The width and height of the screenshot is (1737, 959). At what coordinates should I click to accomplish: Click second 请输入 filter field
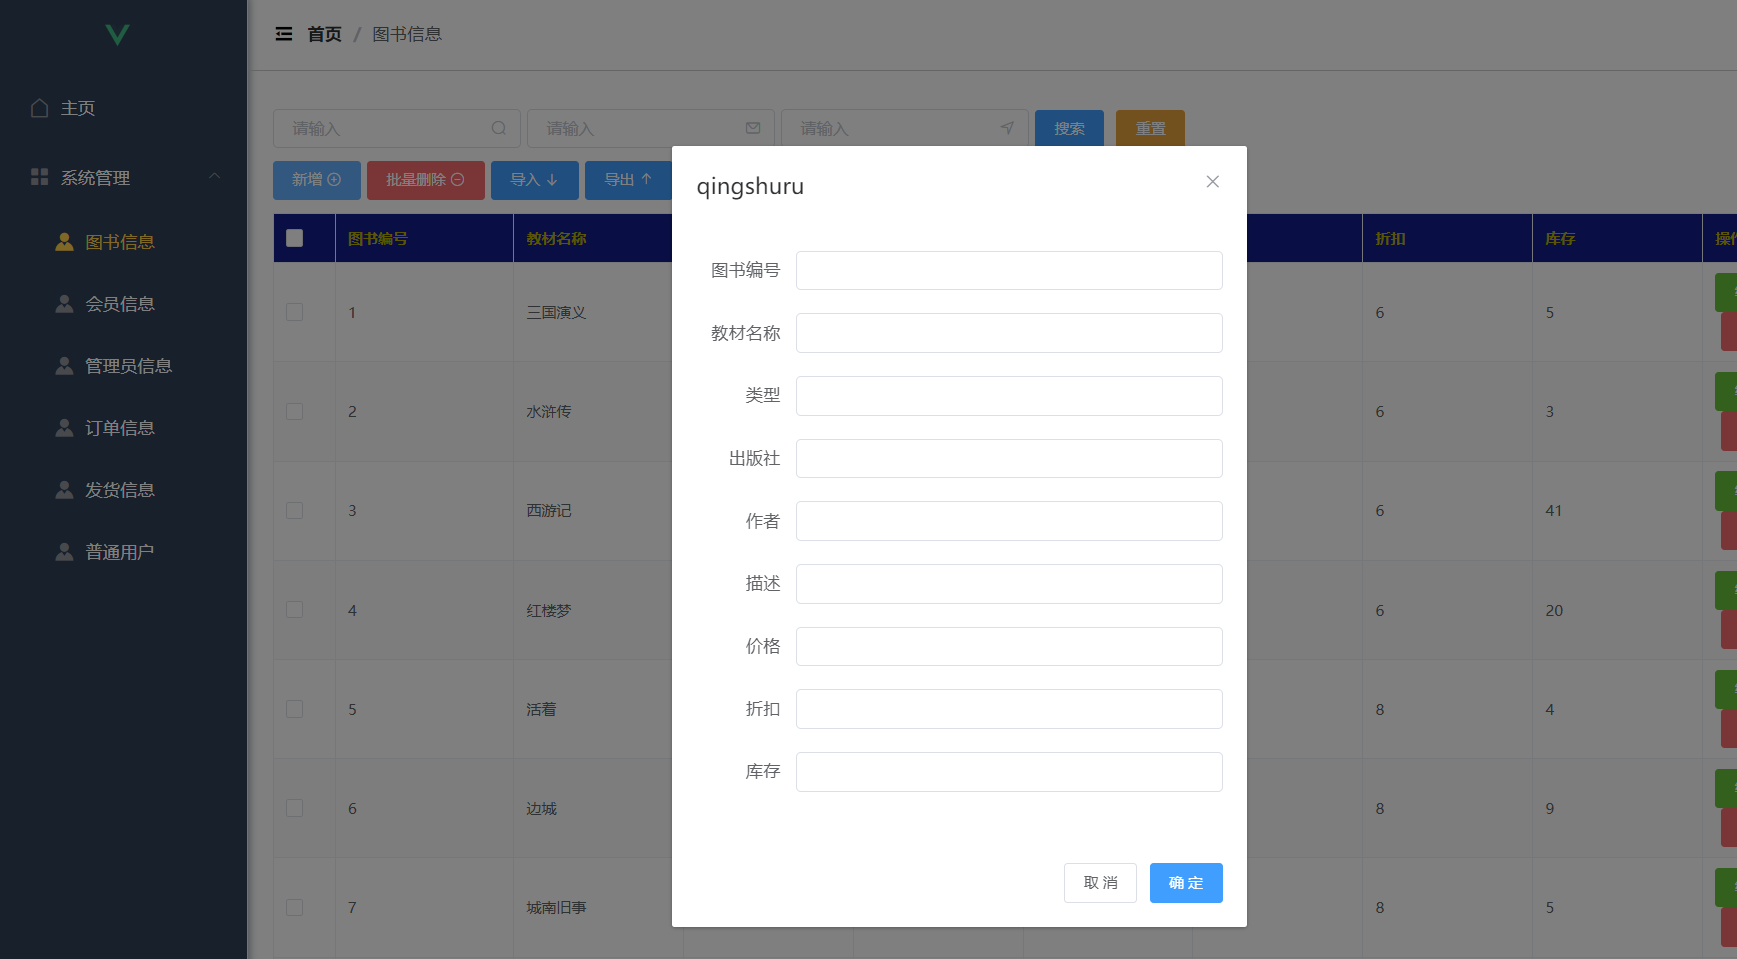click(x=651, y=128)
